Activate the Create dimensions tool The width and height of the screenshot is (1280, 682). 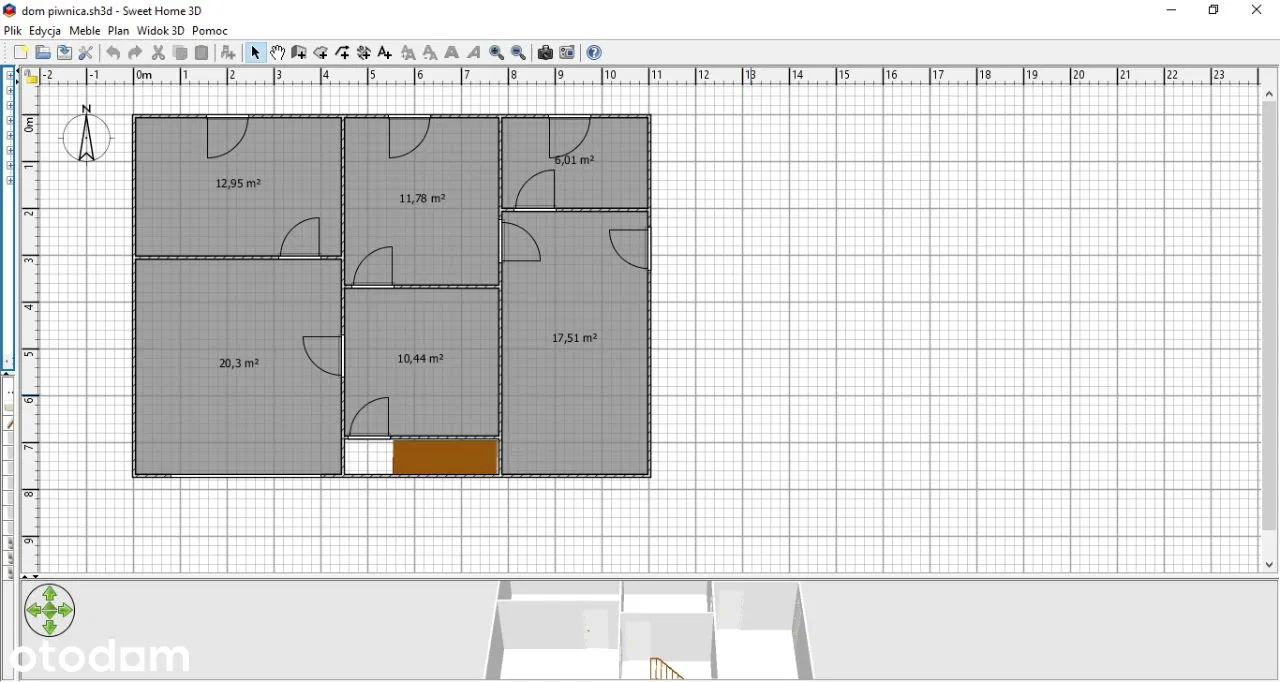pos(364,53)
